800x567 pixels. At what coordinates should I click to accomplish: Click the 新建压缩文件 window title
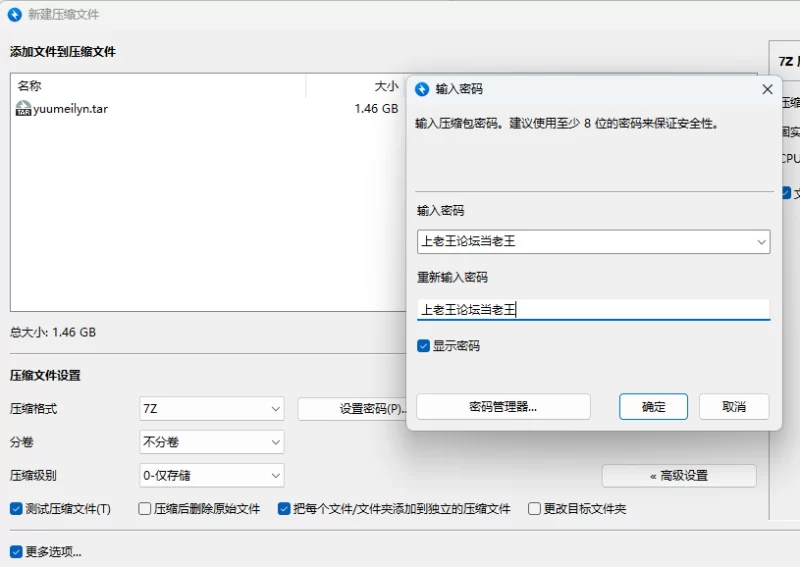(63, 14)
